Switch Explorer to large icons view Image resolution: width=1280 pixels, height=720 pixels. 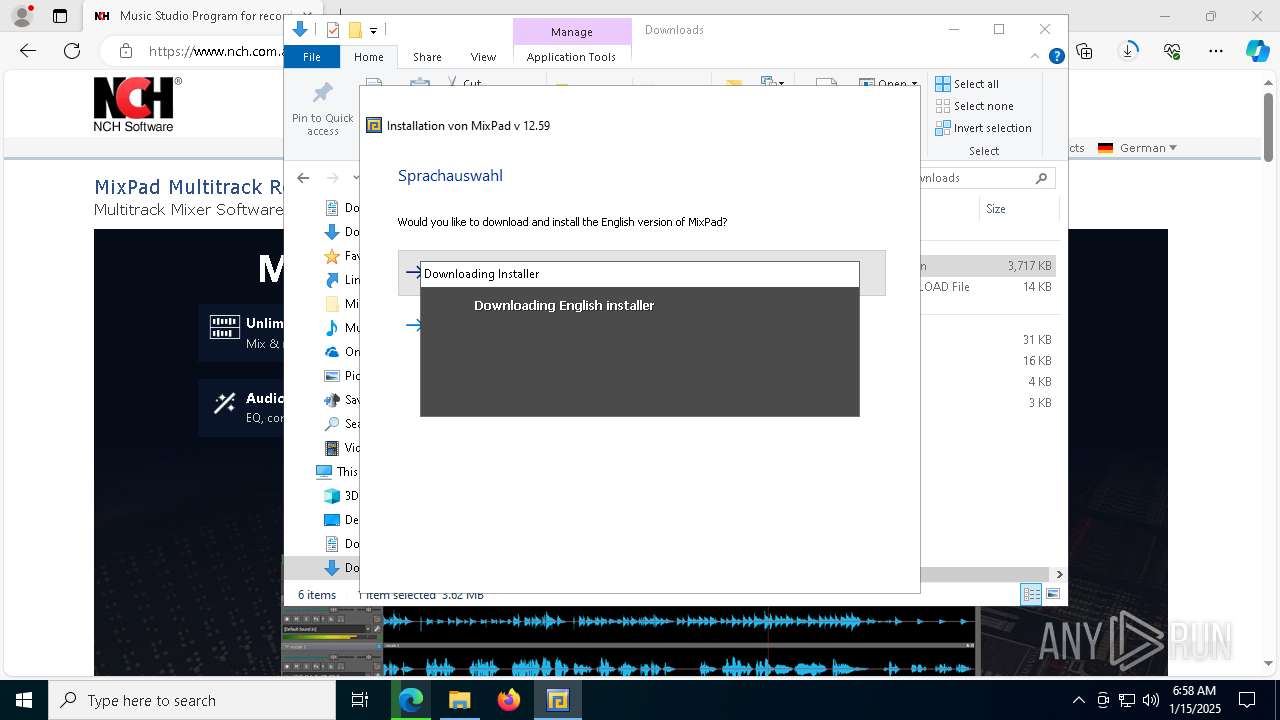point(1053,595)
